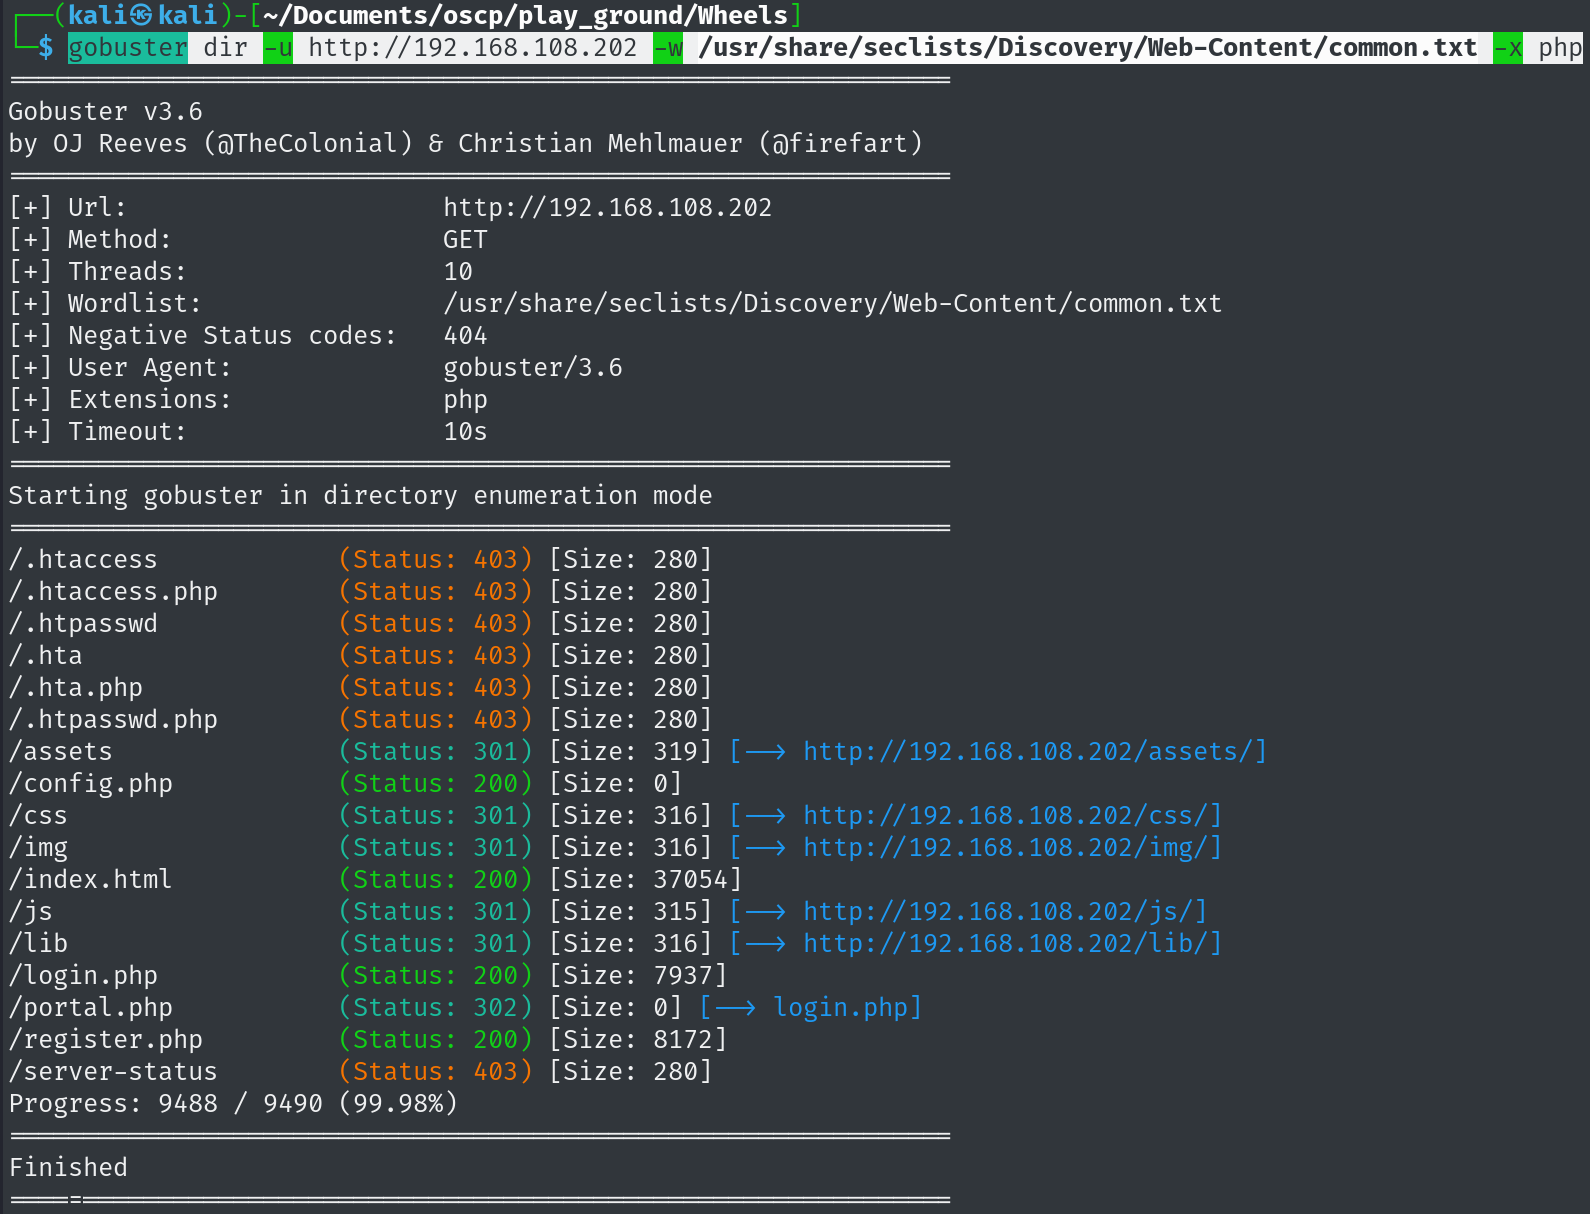This screenshot has height=1214, width=1590.
Task: Open the http://192.168.108.202/css/ redirect link
Action: (1005, 815)
